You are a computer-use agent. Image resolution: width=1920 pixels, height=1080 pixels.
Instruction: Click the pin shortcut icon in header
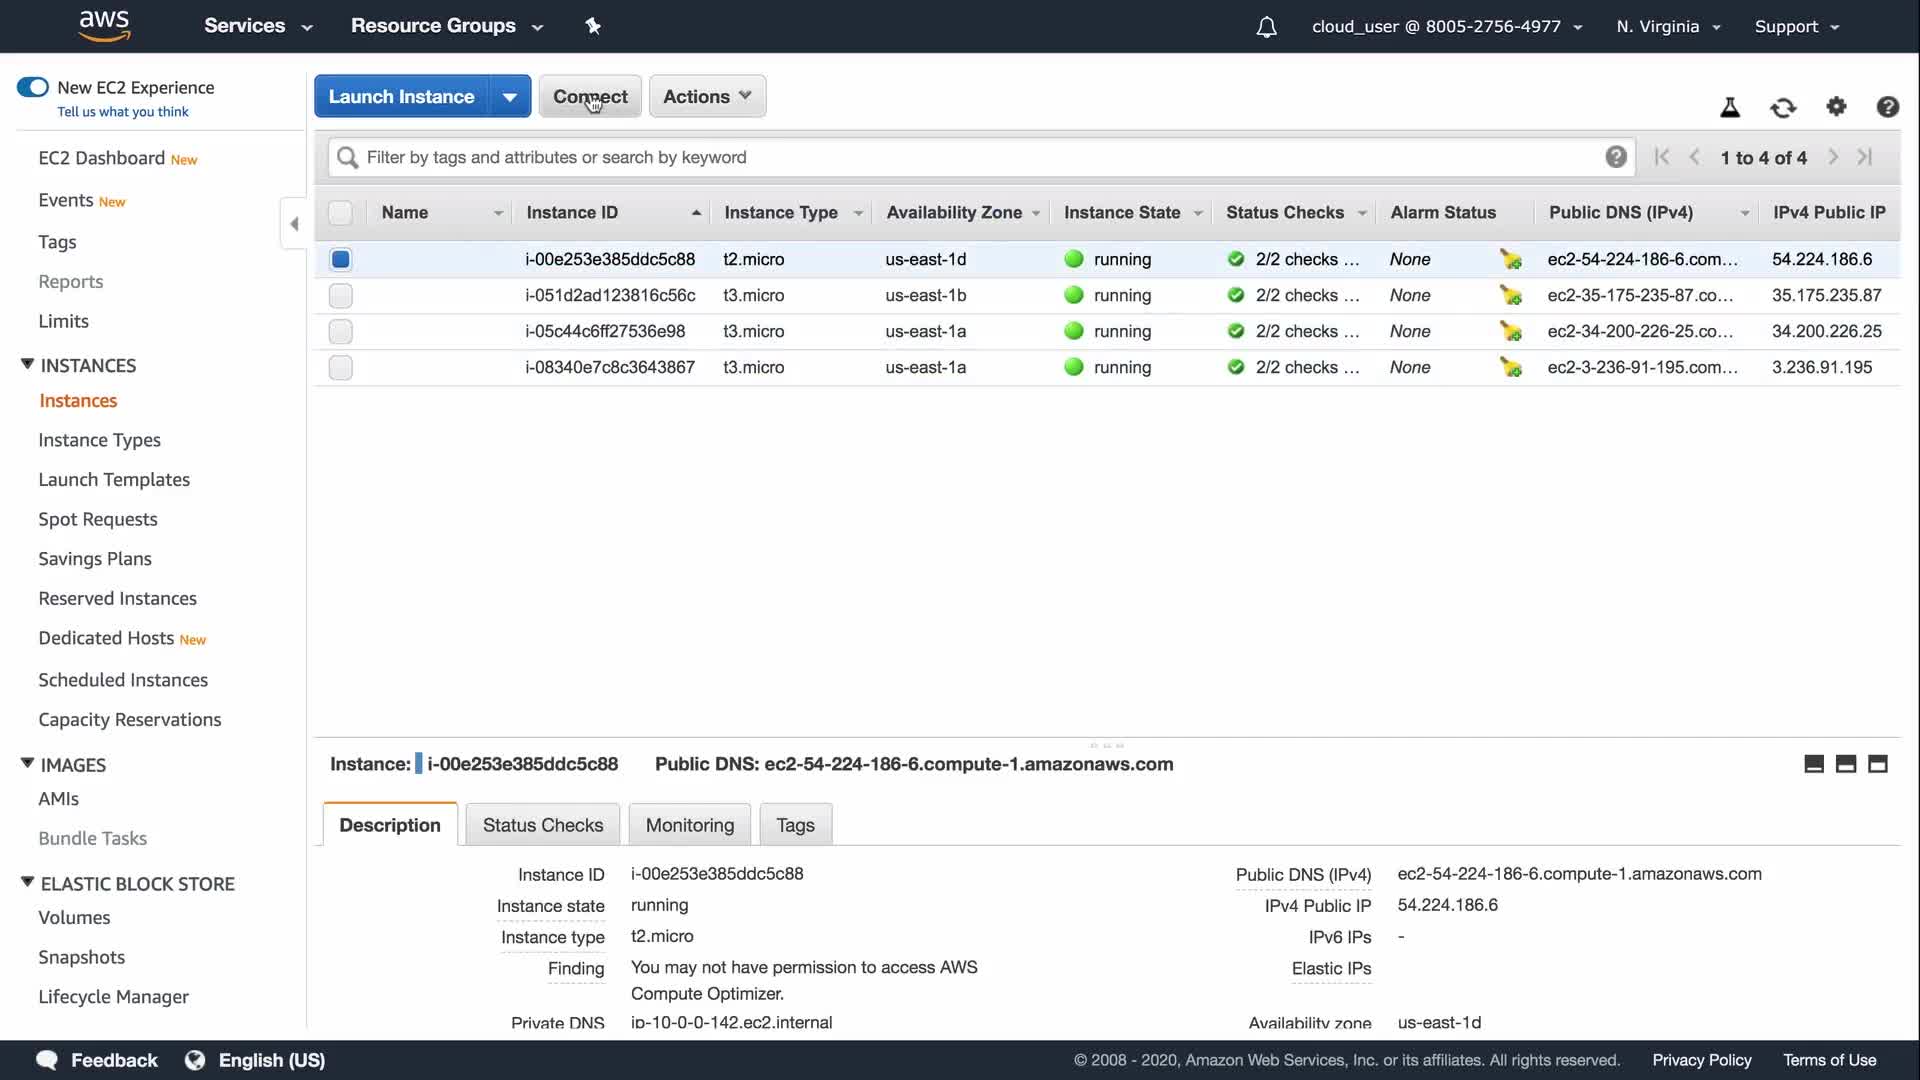tap(593, 26)
